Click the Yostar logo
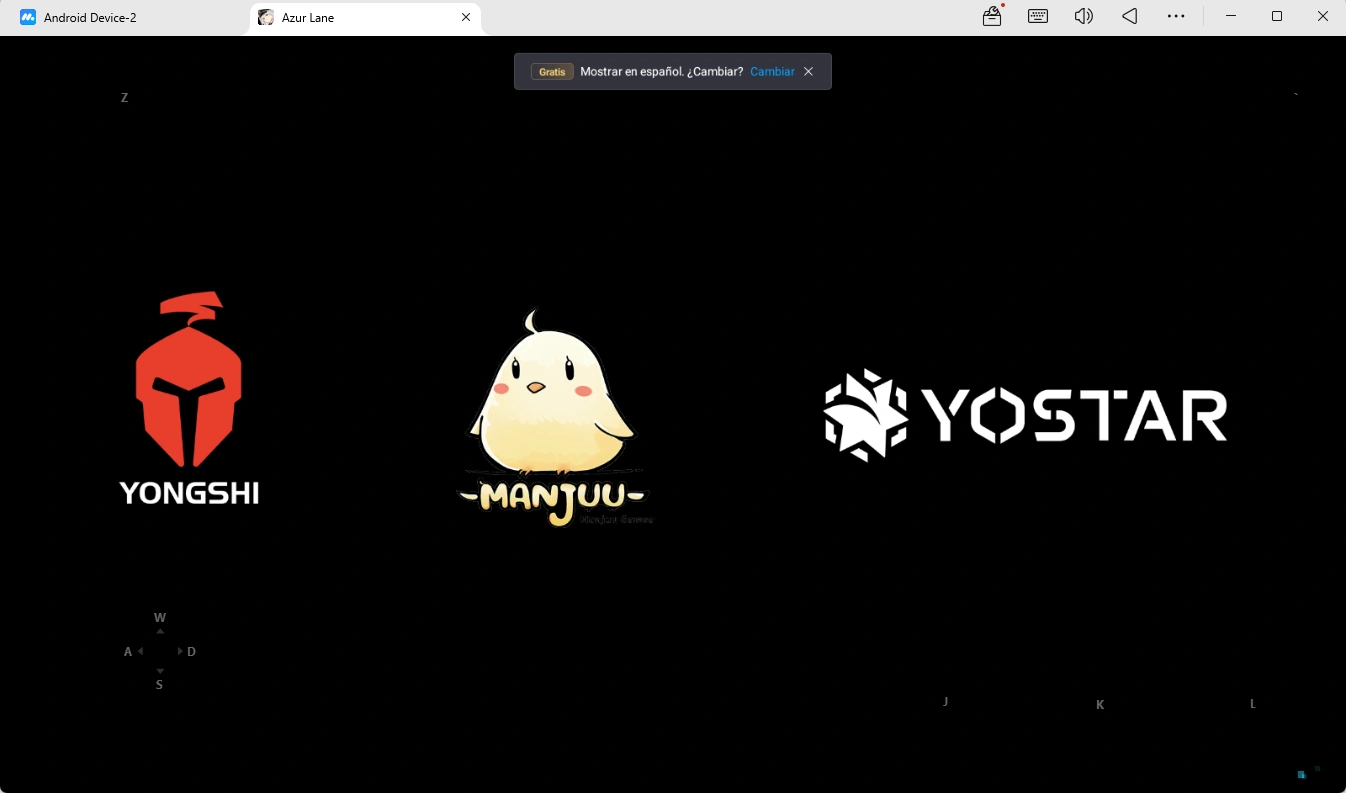Image resolution: width=1346 pixels, height=793 pixels. click(1025, 415)
